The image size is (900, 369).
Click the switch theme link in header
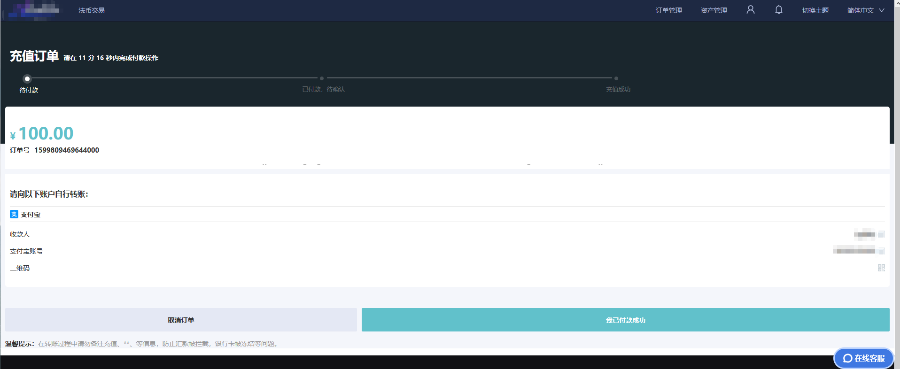[815, 10]
